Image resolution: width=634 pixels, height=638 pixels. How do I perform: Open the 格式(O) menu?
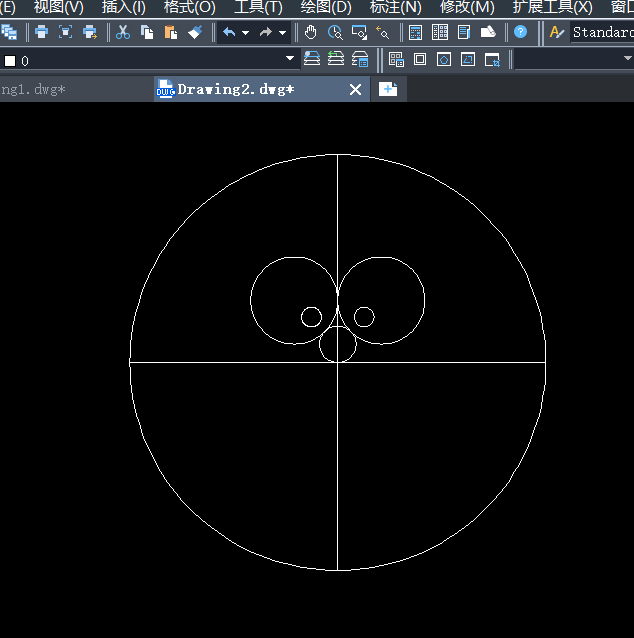coord(190,7)
